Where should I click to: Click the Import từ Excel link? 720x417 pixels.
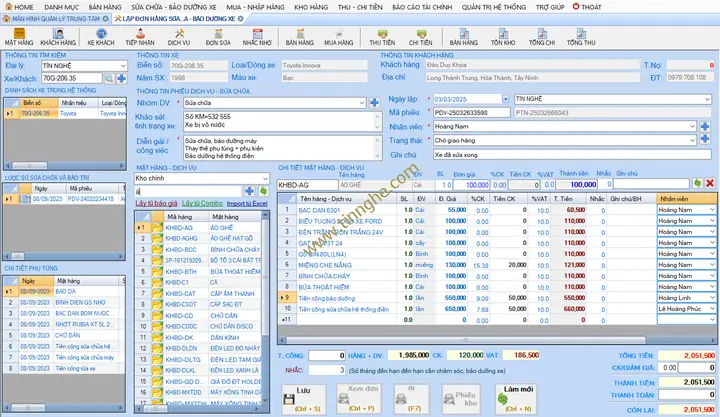248,203
